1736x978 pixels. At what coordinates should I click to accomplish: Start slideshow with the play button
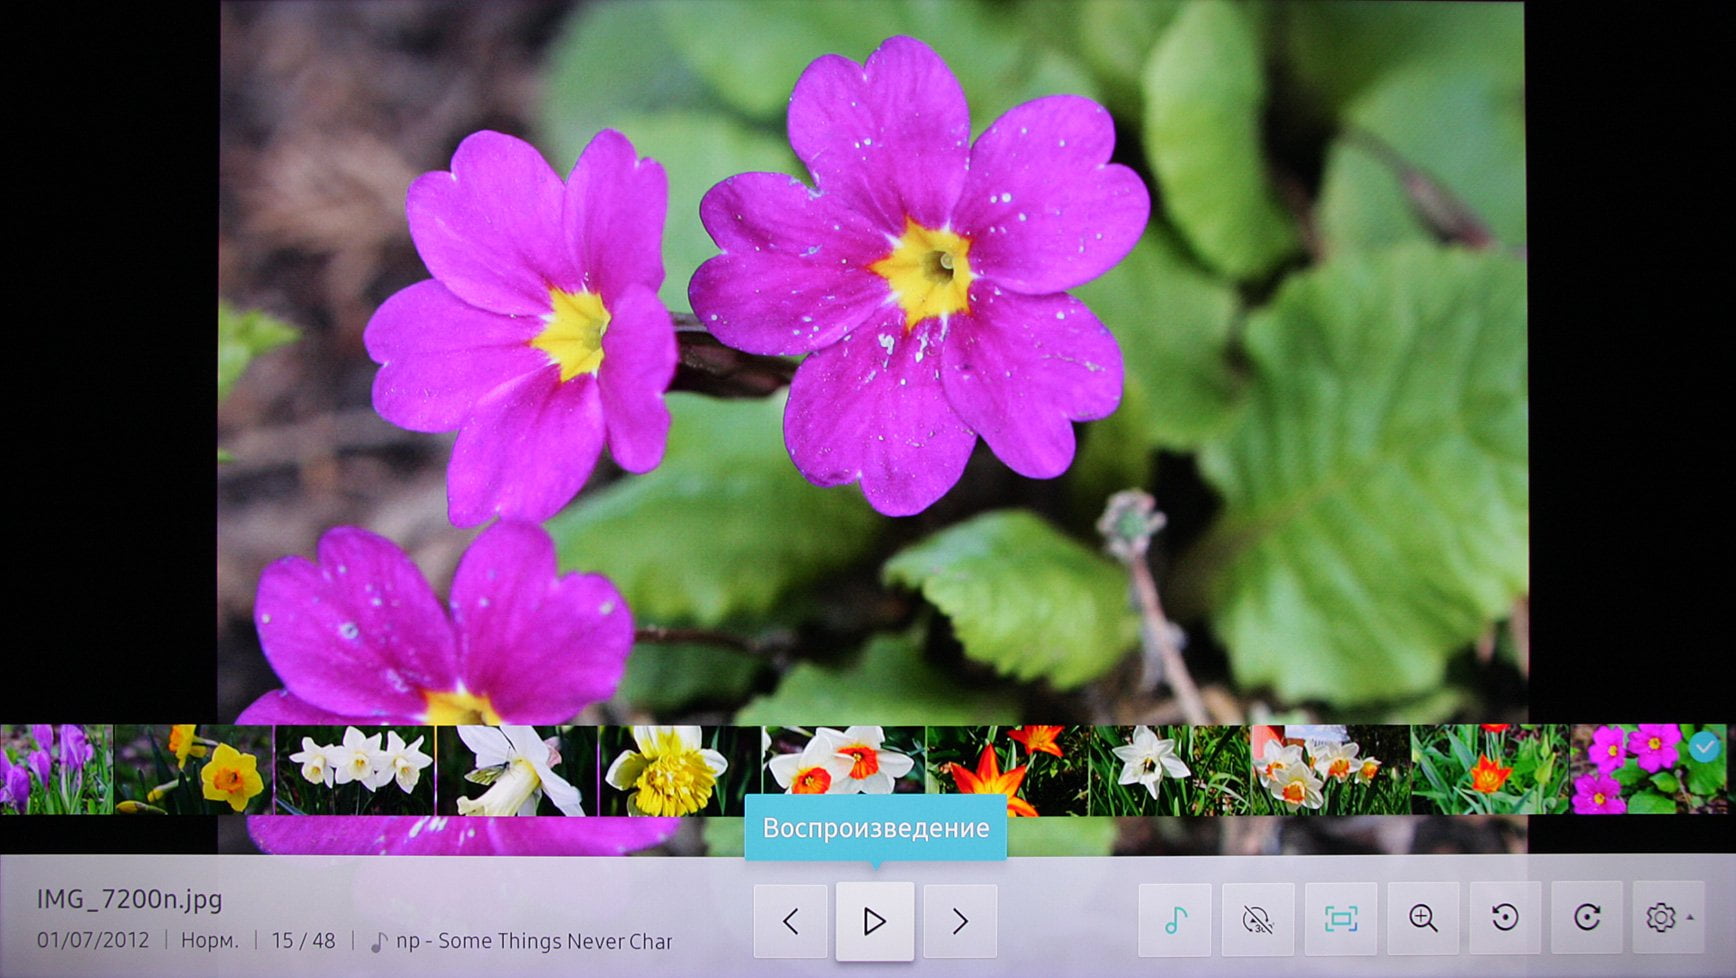(x=875, y=921)
